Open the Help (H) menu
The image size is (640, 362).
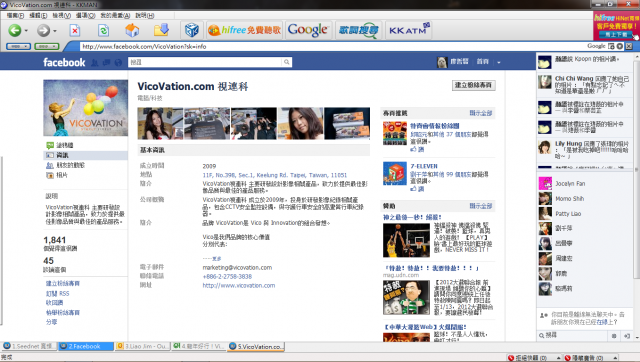click(x=144, y=16)
